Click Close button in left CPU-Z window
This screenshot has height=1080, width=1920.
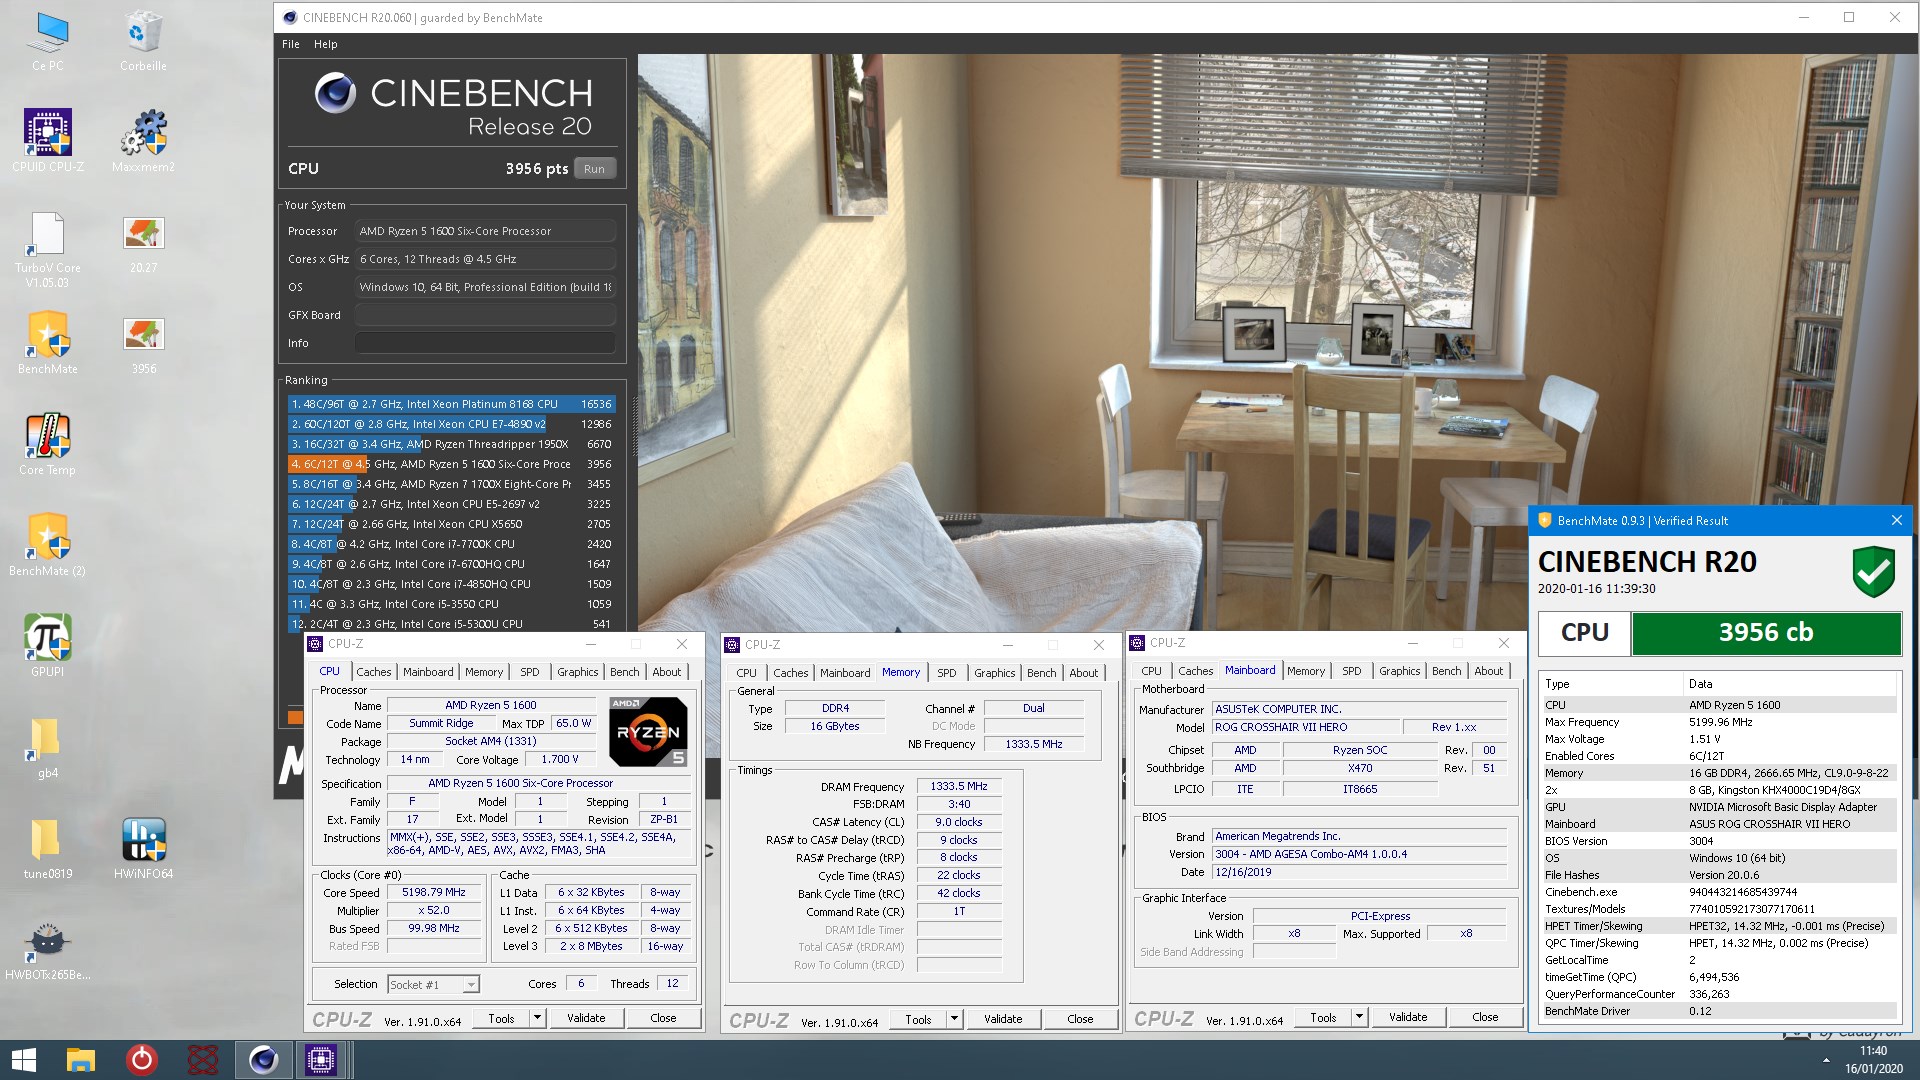pyautogui.click(x=663, y=1018)
